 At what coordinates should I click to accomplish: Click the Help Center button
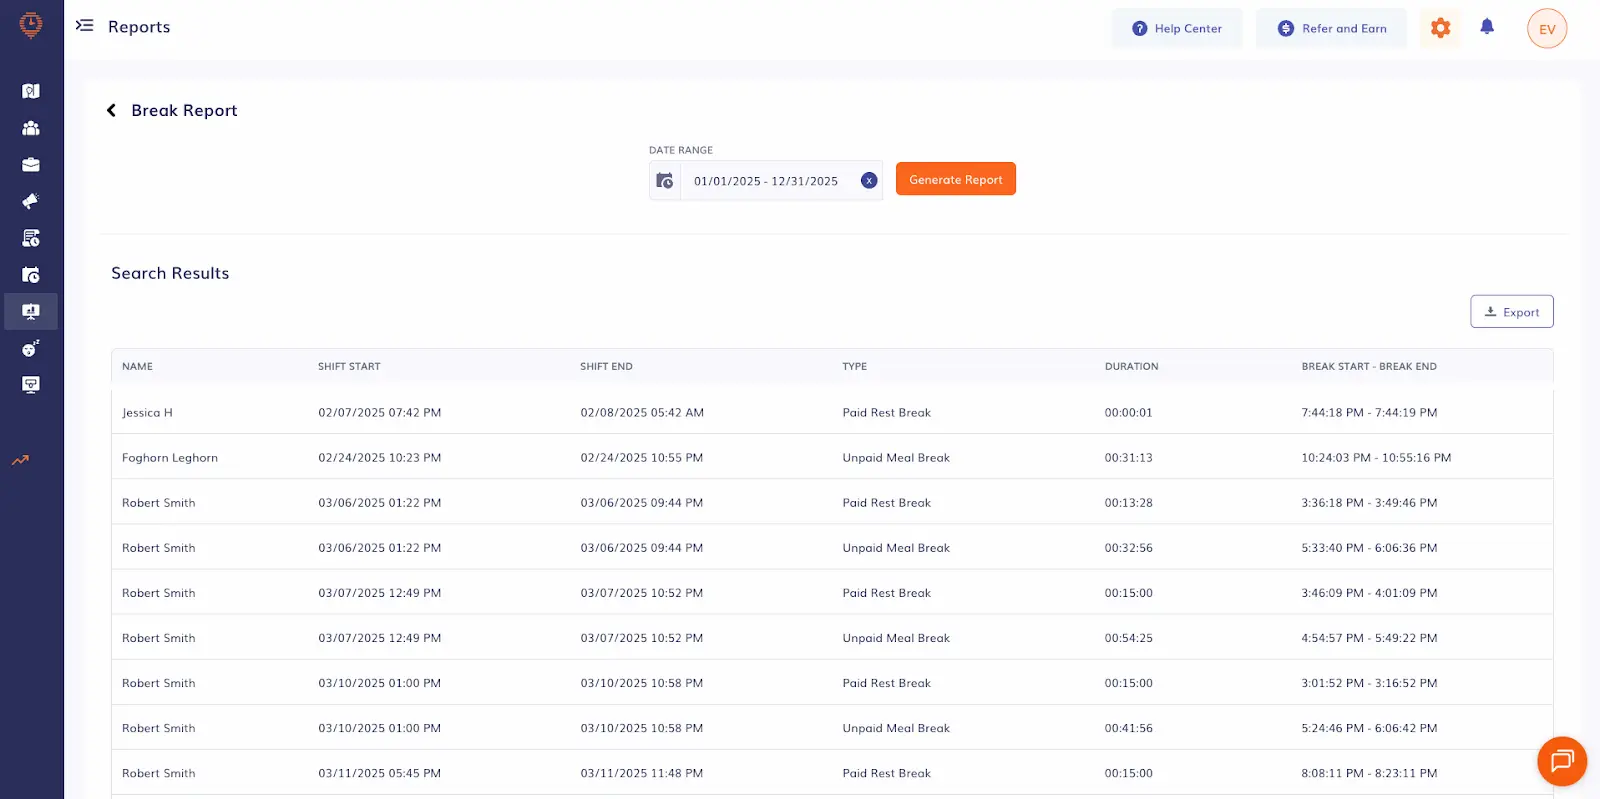pos(1177,28)
